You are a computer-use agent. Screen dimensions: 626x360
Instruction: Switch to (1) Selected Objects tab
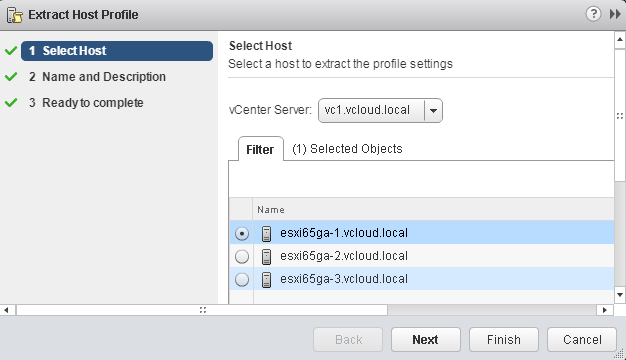coord(347,148)
